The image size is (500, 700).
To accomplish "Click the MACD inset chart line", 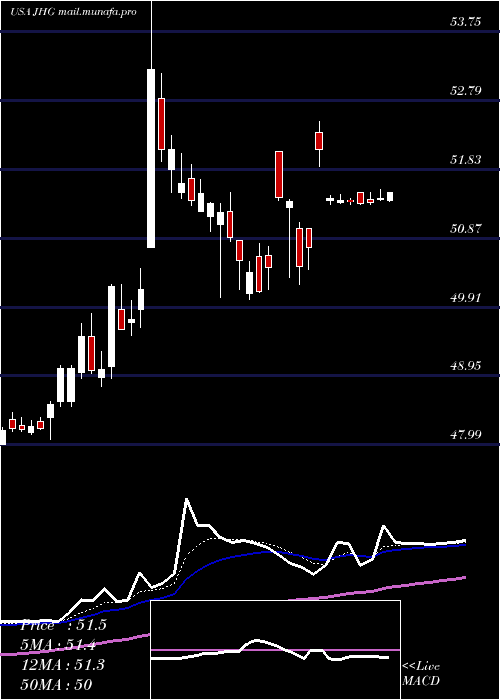I will coord(270,651).
